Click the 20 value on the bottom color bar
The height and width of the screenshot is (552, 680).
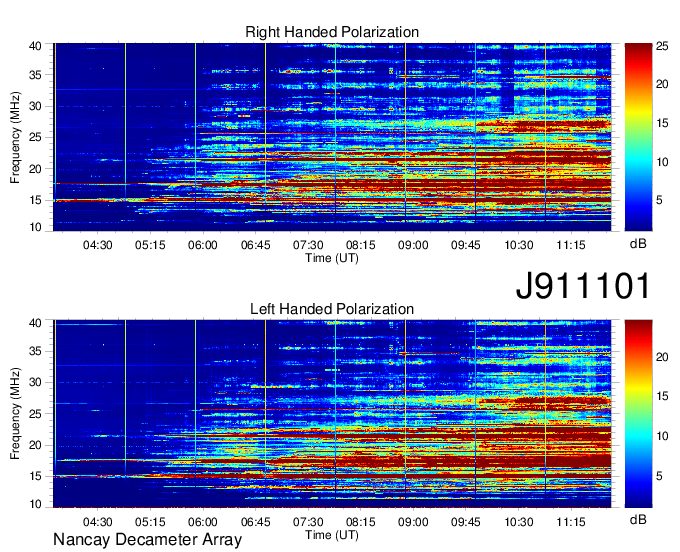pyautogui.click(x=662, y=357)
